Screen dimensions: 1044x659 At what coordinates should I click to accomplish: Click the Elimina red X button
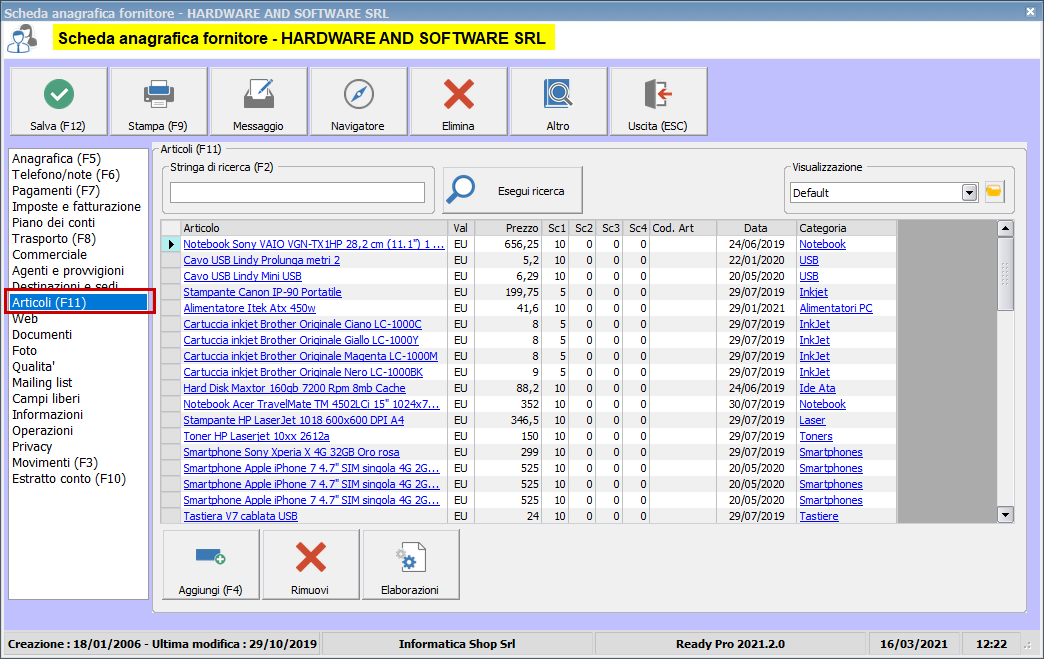458,102
